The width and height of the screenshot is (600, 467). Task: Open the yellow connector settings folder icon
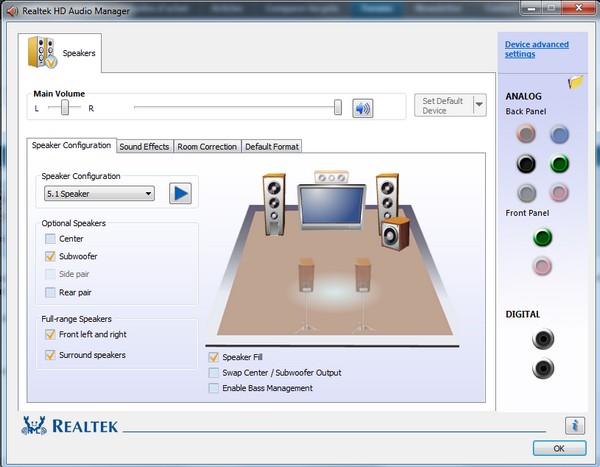575,82
